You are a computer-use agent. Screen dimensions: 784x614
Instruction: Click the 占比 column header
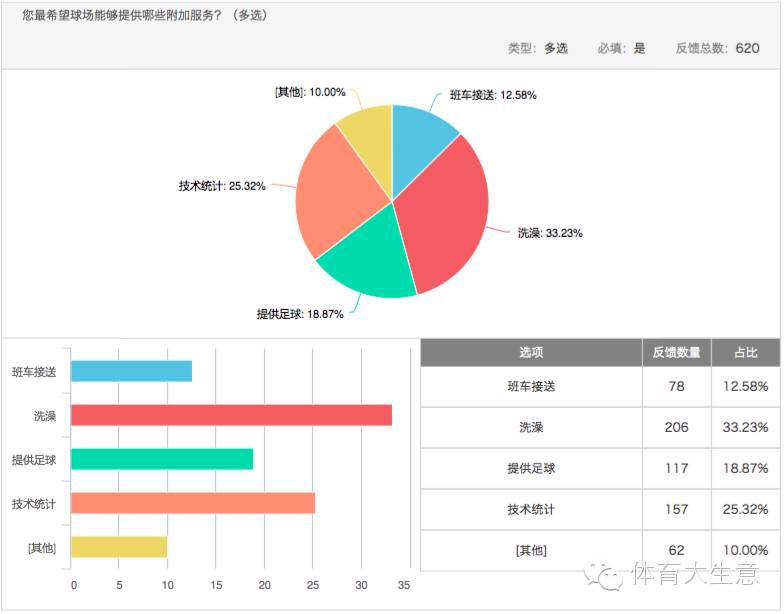point(746,352)
